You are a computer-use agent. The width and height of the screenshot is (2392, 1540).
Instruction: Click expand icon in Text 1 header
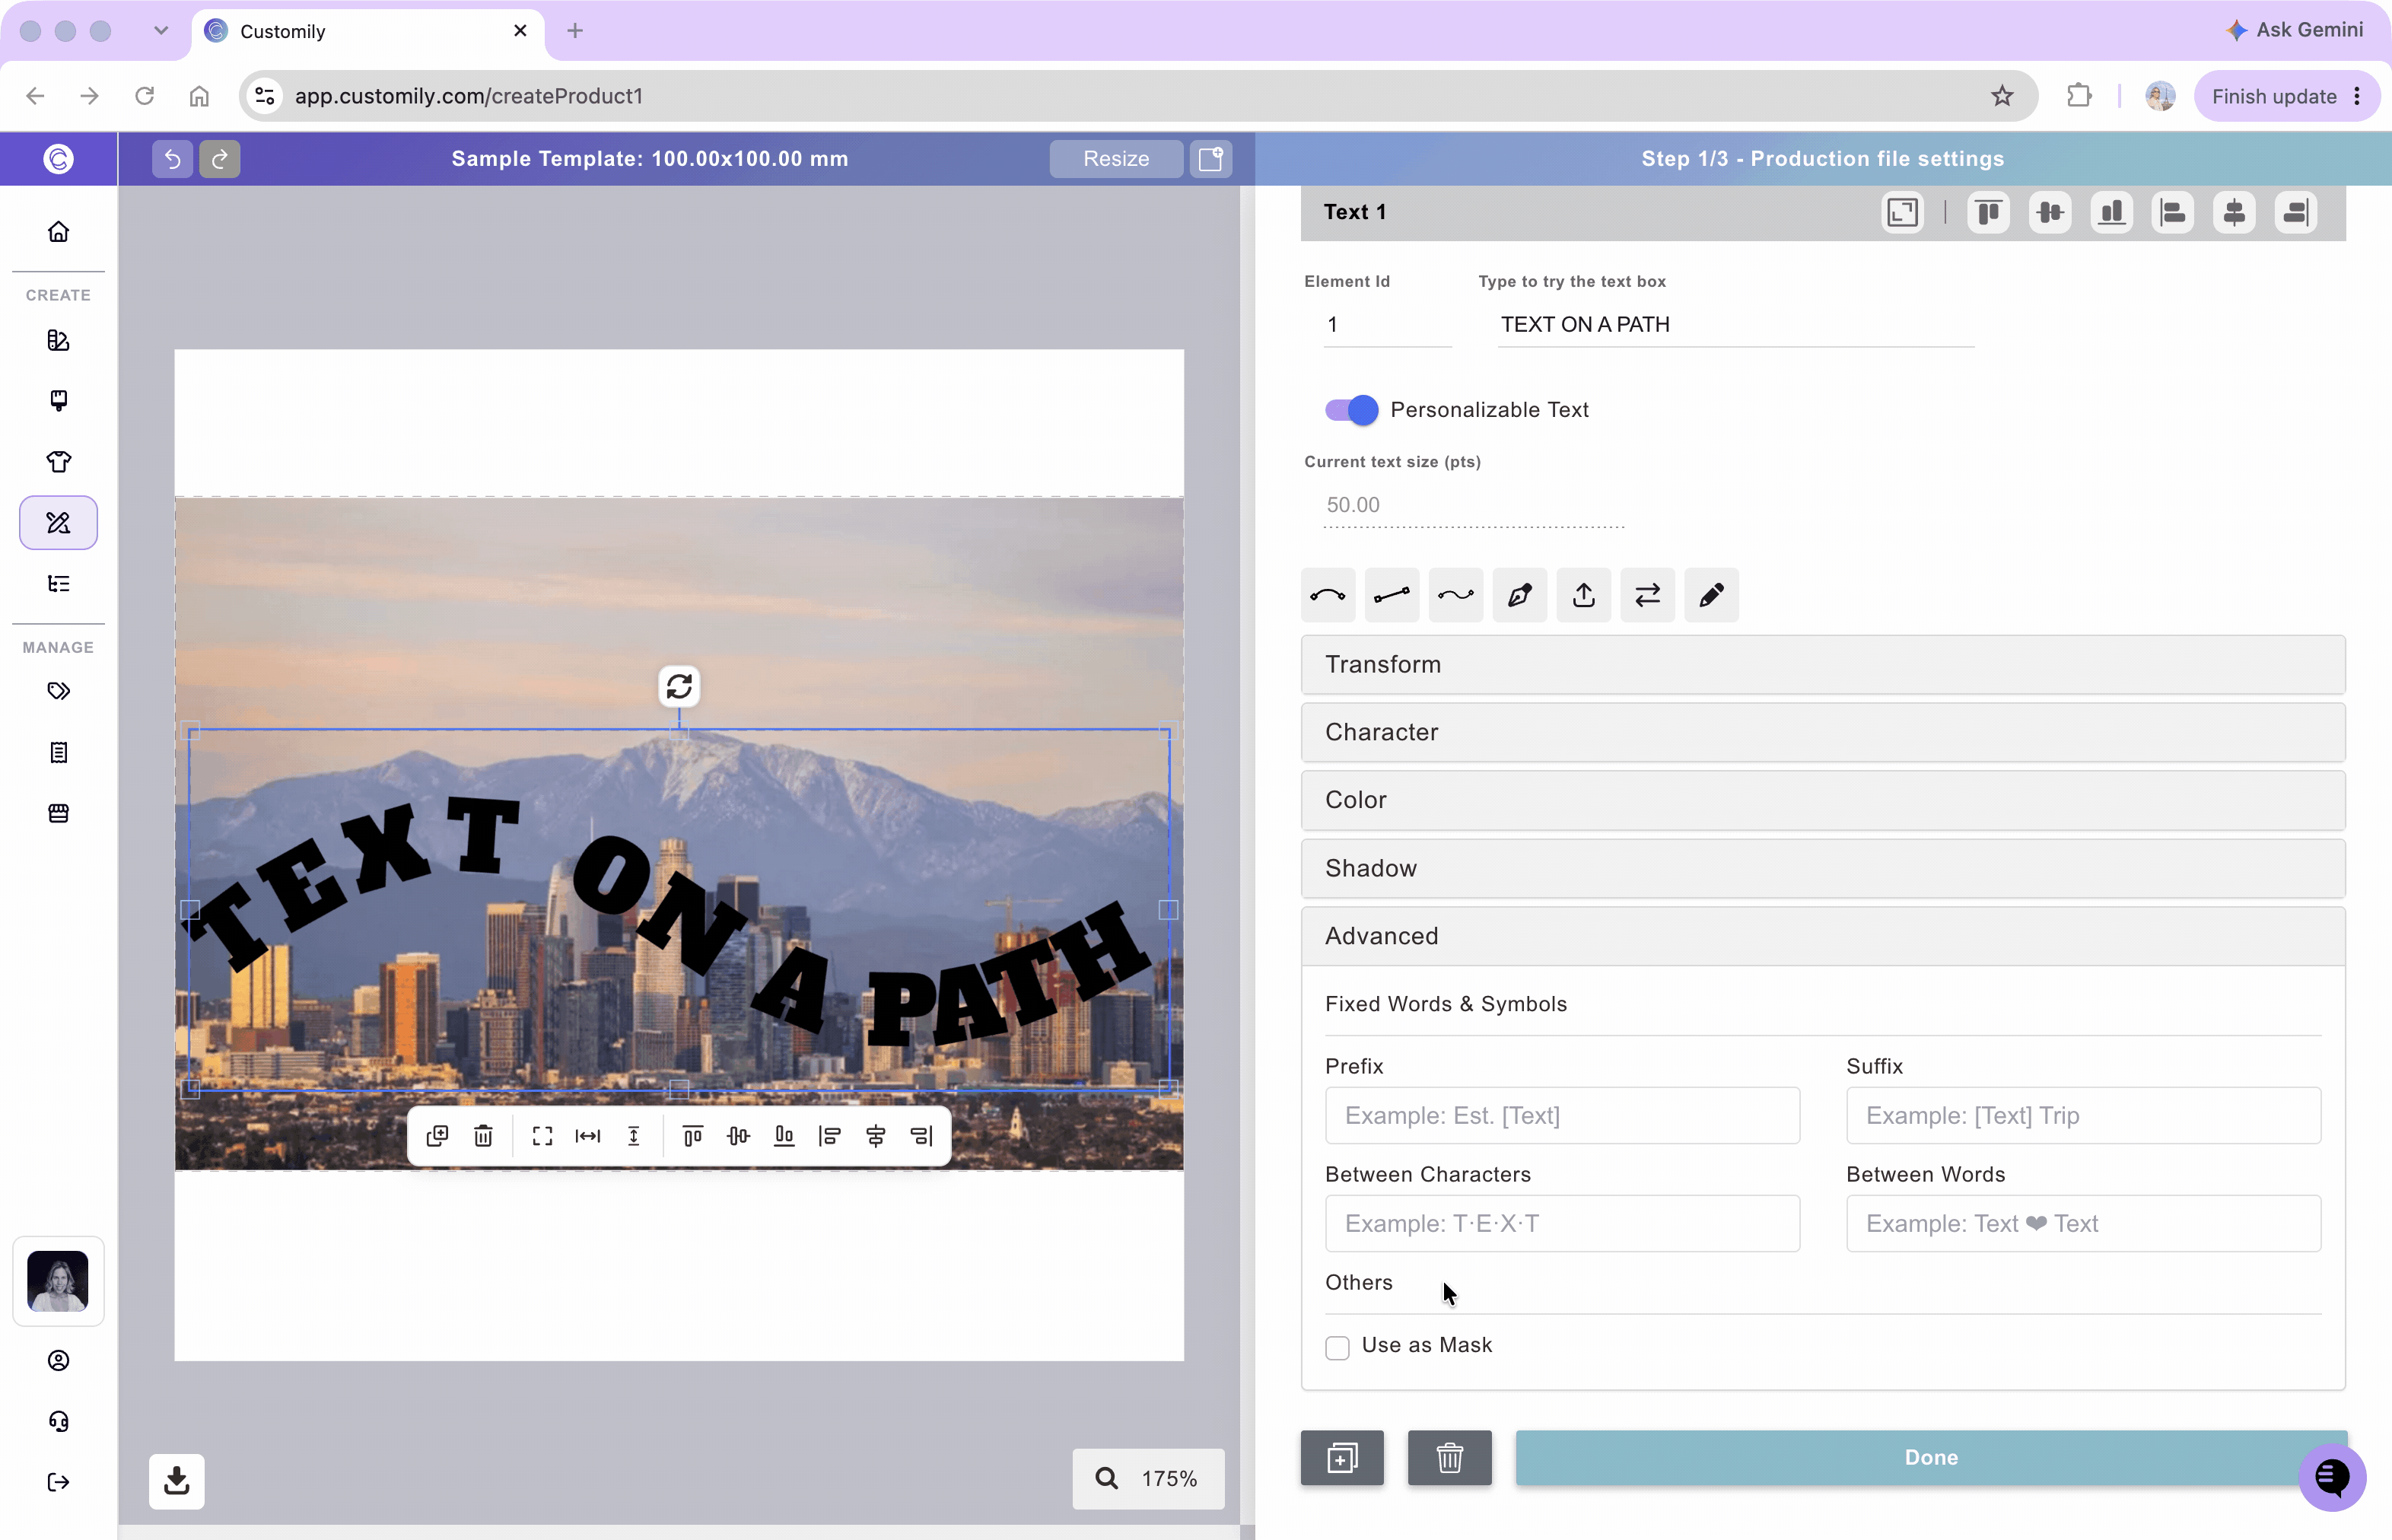tap(1903, 212)
